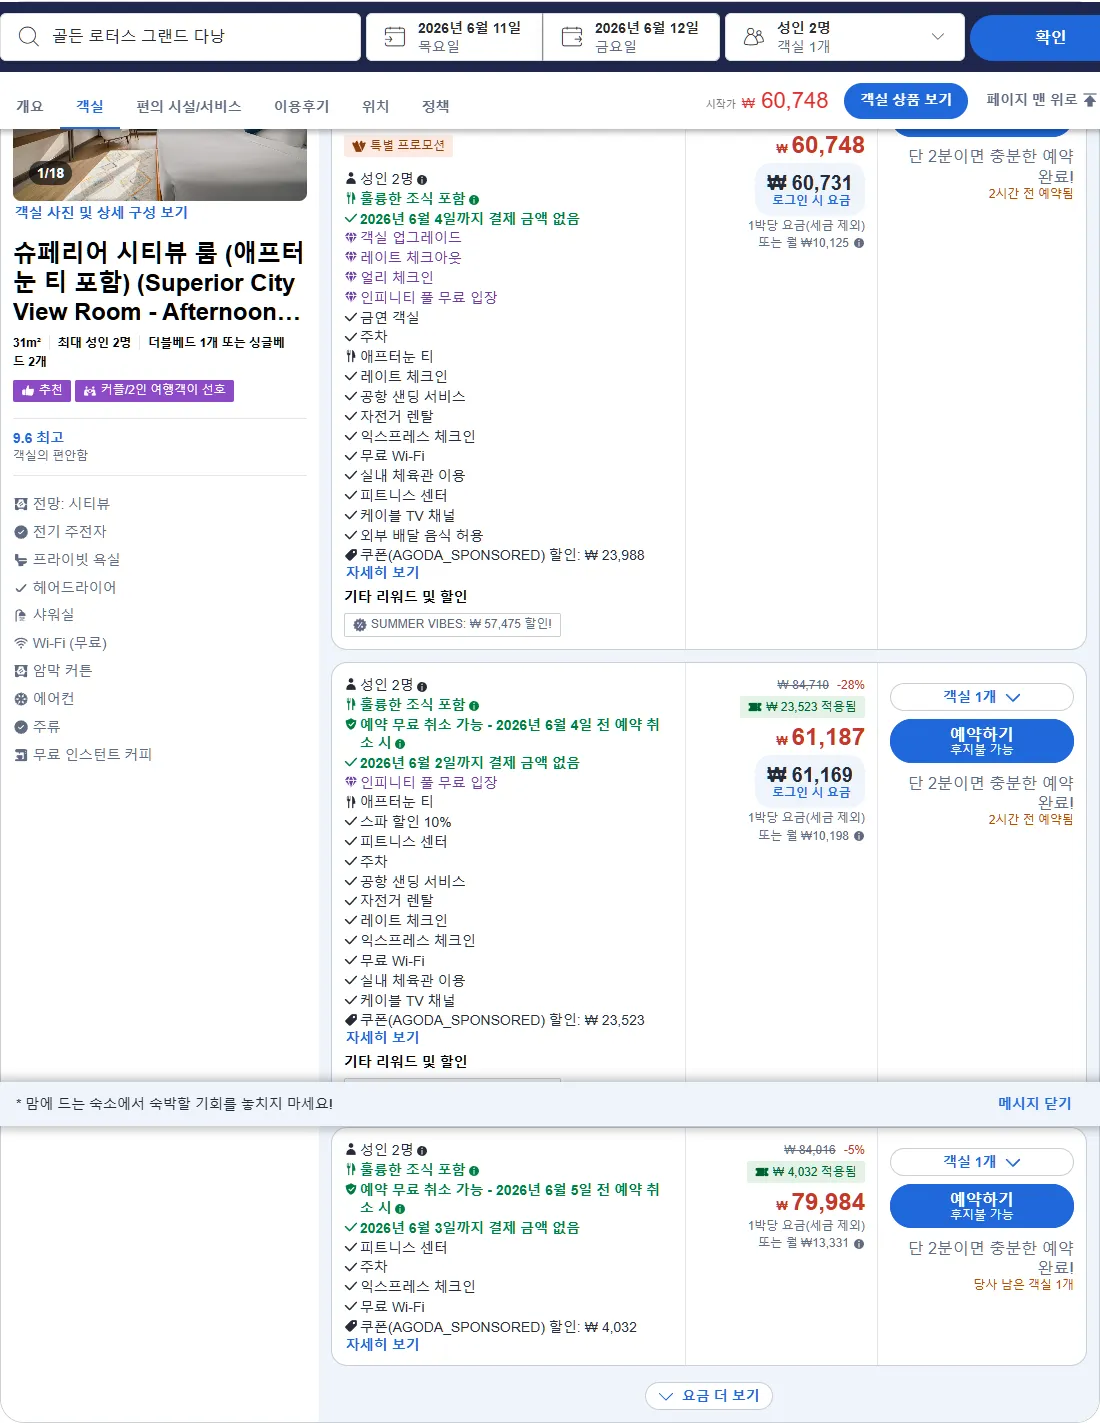Click 자세히 보기 under ₩23,988 coupon
This screenshot has height=1423, width=1100.
point(383,573)
